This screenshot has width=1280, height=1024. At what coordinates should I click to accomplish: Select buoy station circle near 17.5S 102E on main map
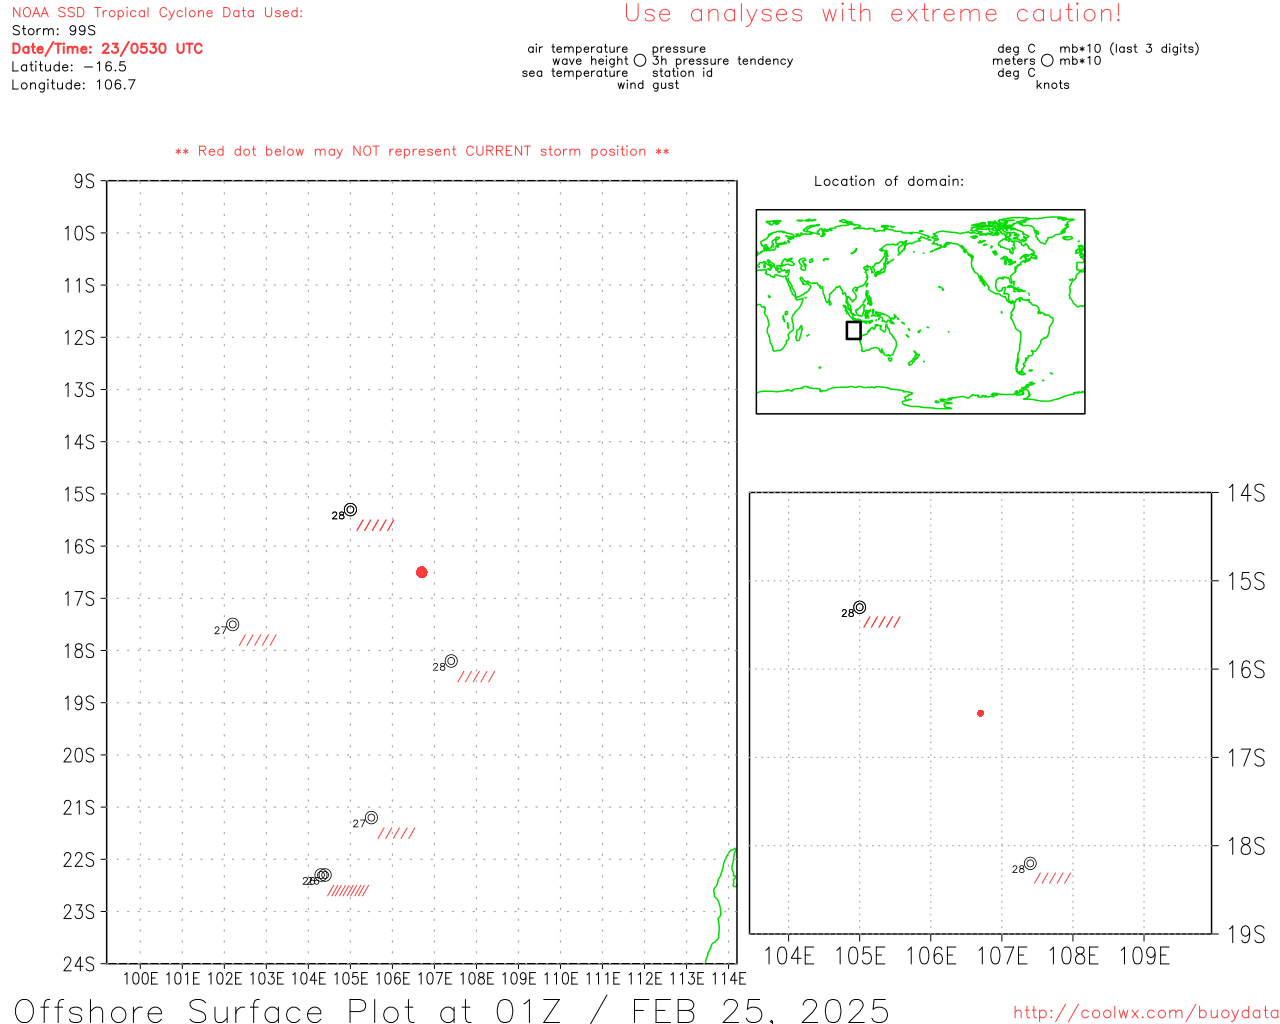pyautogui.click(x=233, y=624)
